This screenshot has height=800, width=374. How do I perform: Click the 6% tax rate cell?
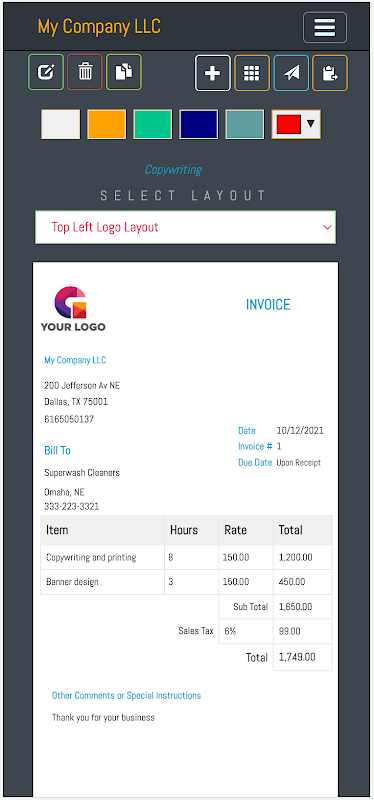(x=246, y=631)
